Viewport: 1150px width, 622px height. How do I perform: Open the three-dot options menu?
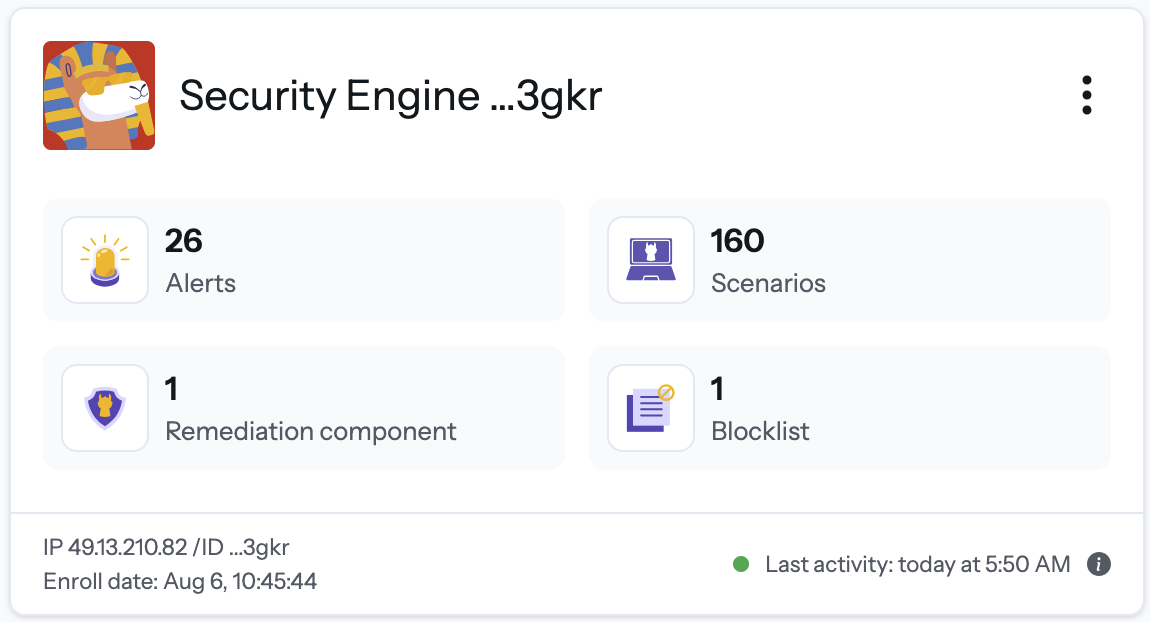[x=1086, y=96]
